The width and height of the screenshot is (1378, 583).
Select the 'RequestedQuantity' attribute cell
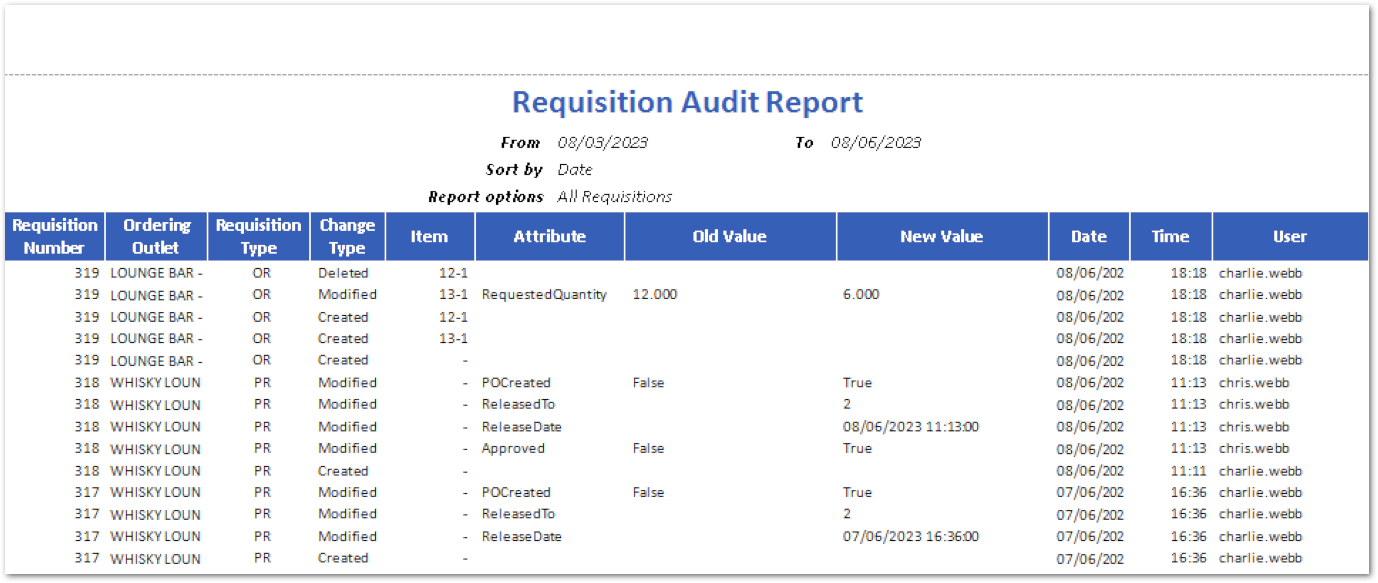point(544,295)
